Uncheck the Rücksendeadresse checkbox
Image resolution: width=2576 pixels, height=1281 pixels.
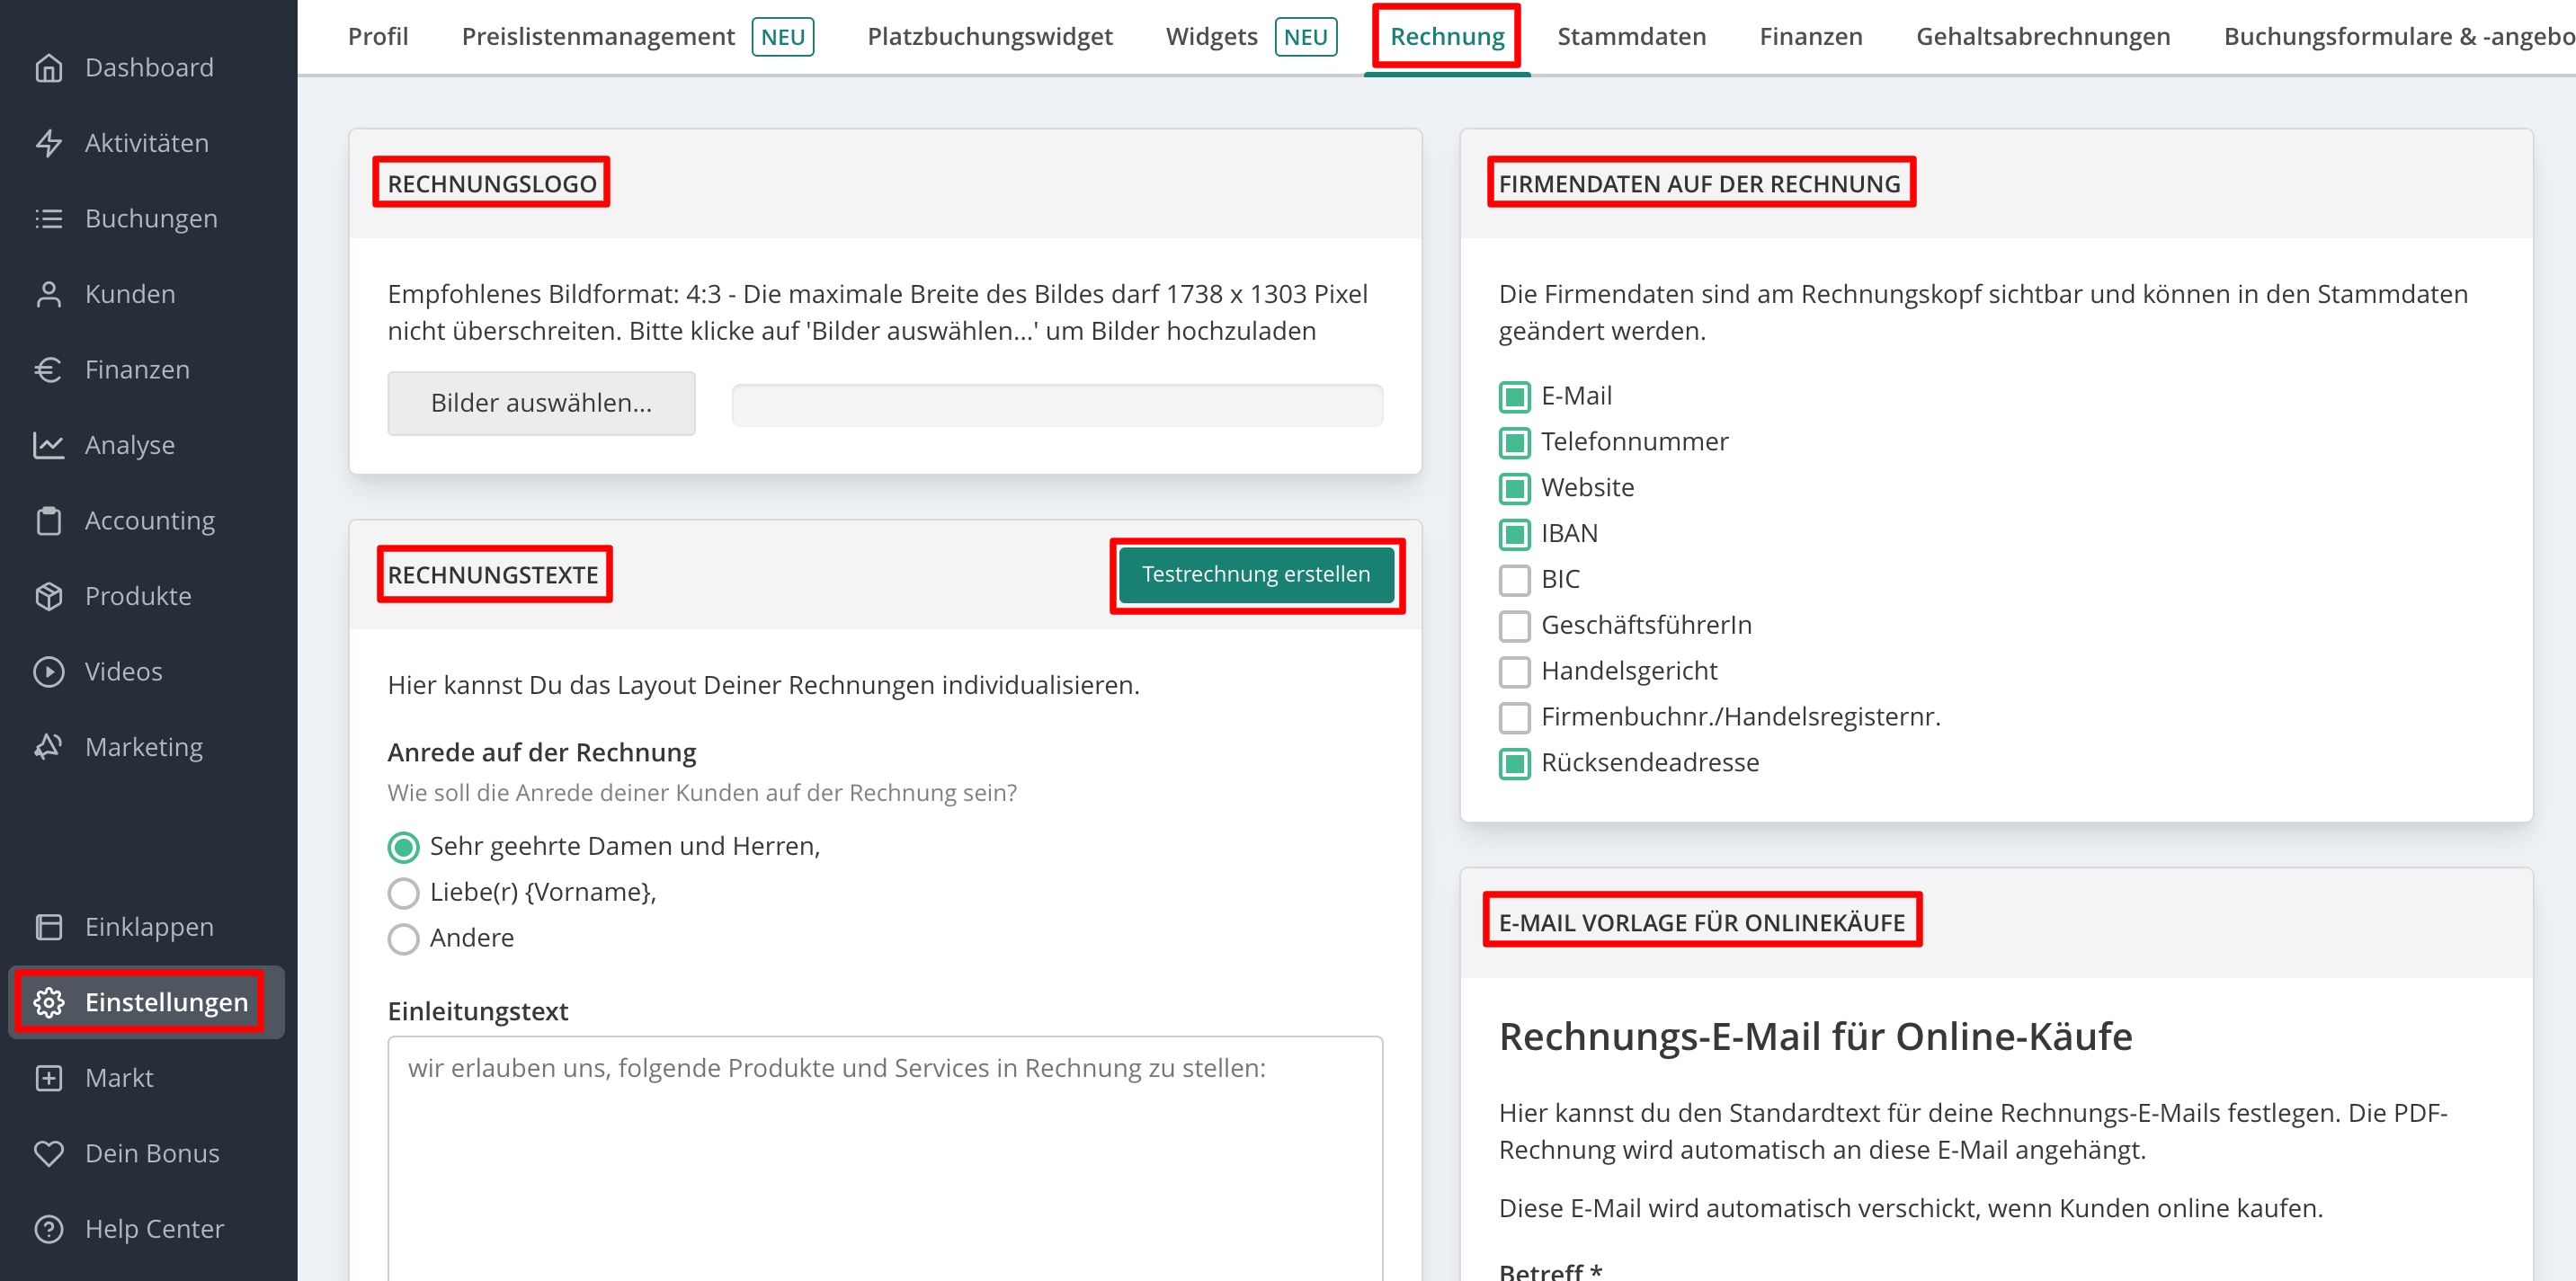click(x=1514, y=764)
